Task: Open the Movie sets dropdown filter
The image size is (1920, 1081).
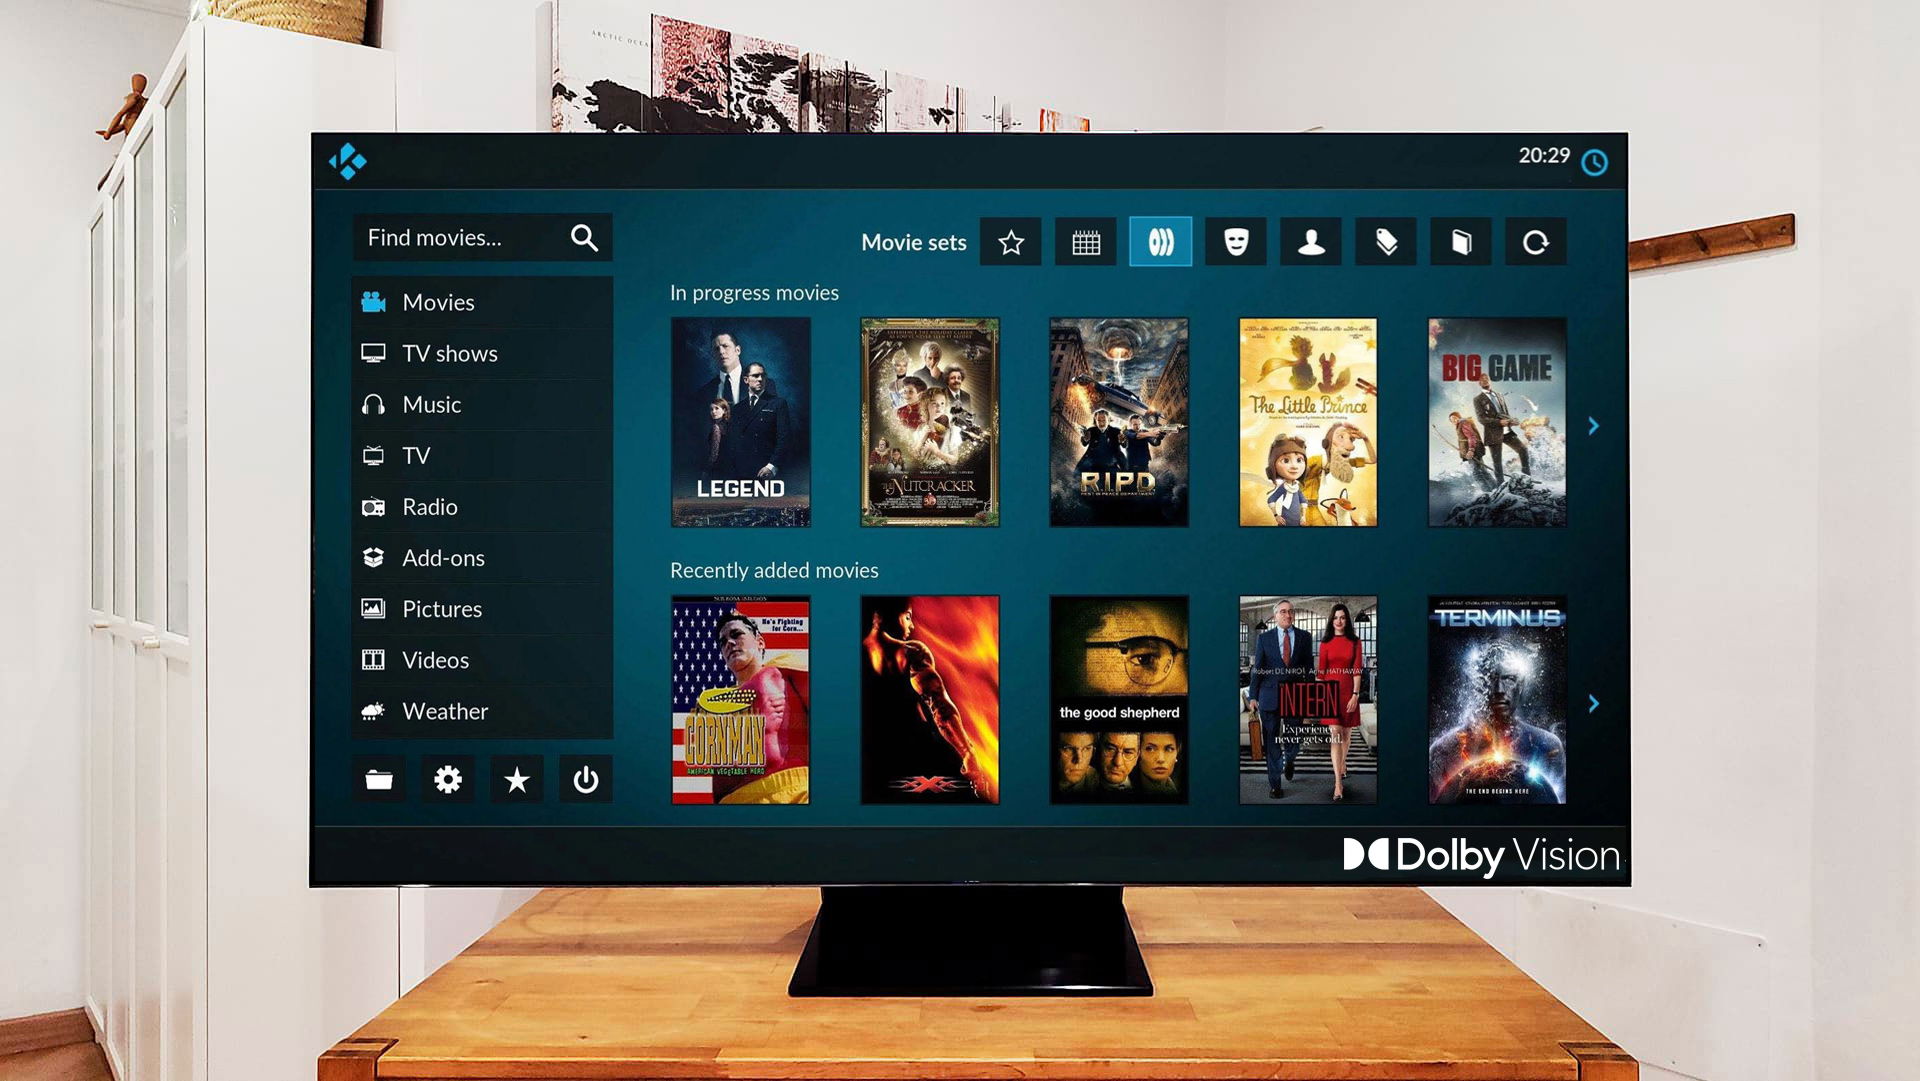Action: pyautogui.click(x=914, y=241)
